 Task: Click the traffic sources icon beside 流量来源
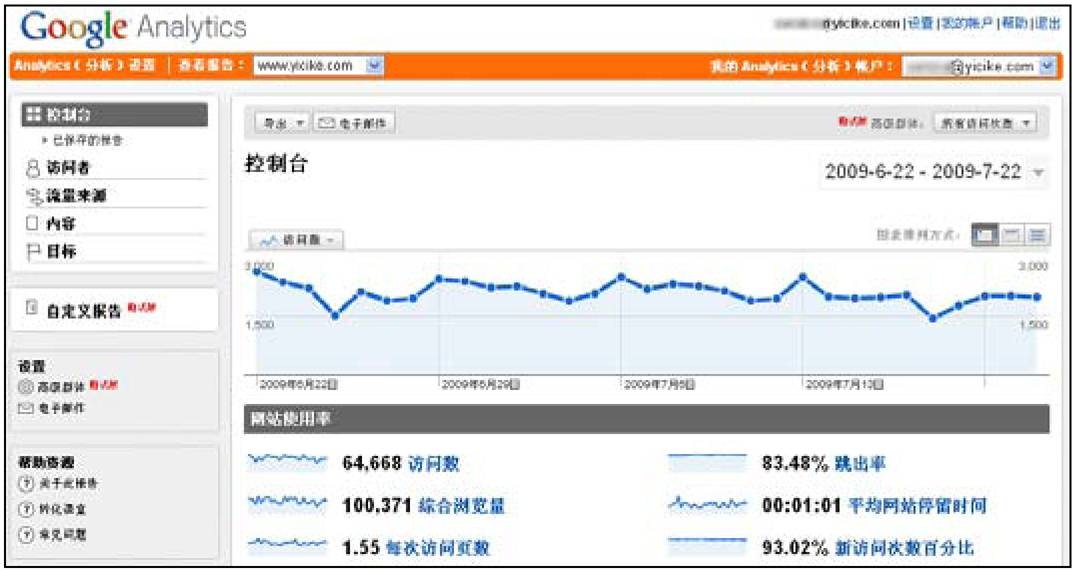tap(32, 196)
